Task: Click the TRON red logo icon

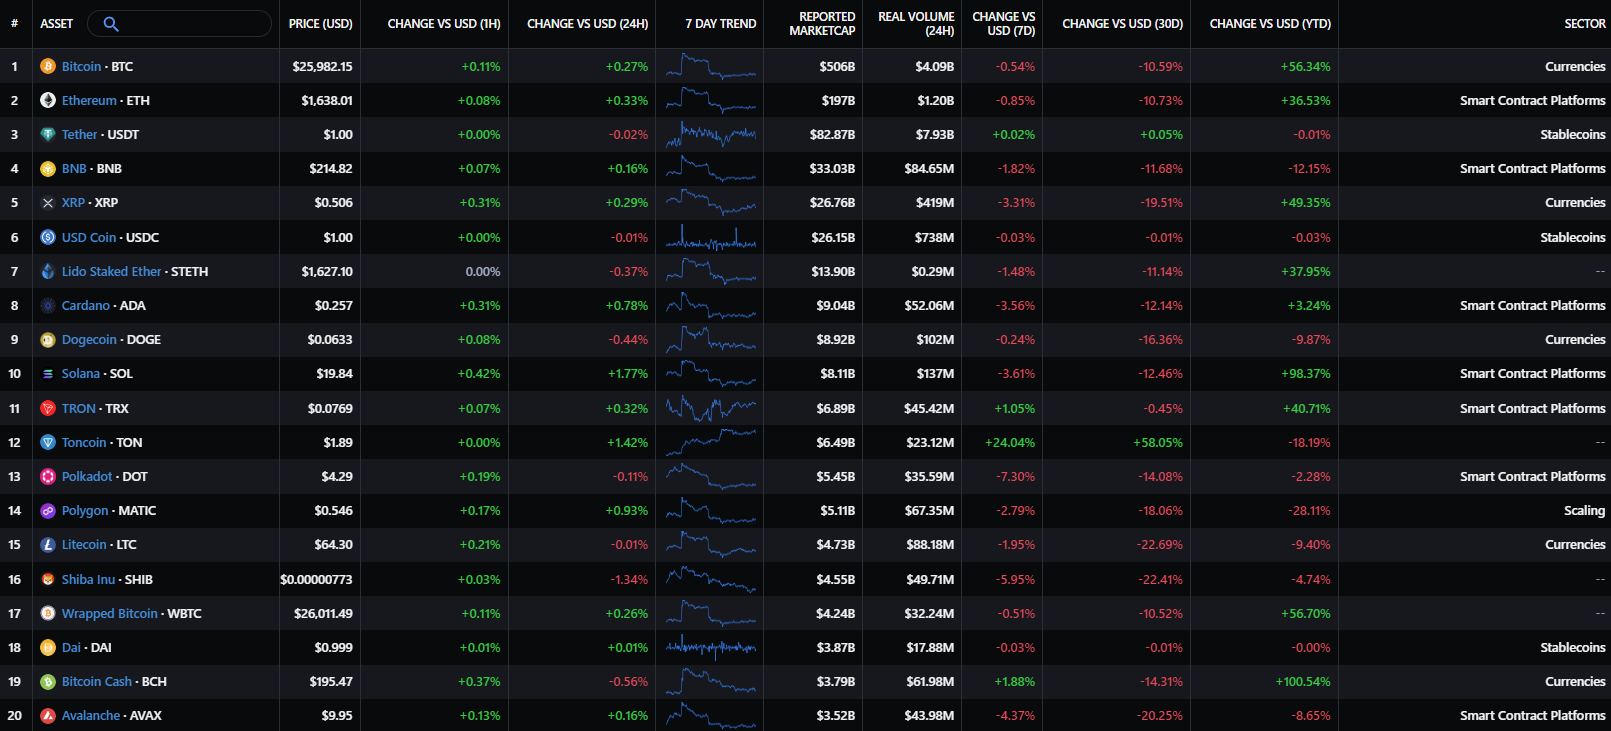Action: 48,408
